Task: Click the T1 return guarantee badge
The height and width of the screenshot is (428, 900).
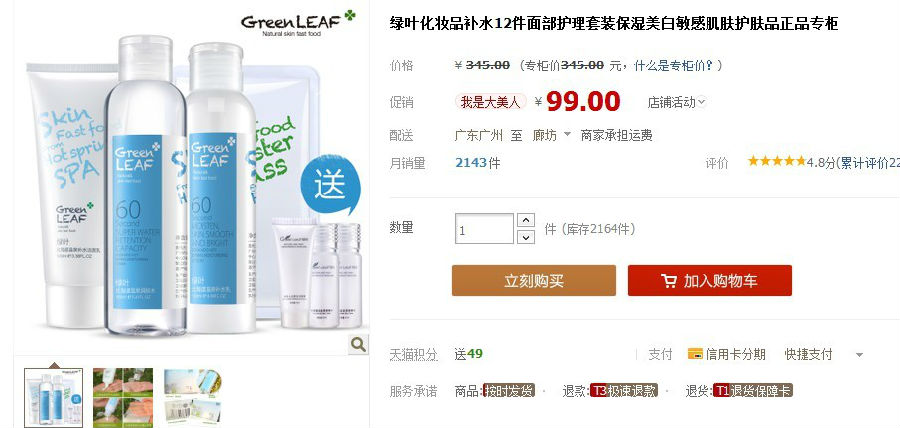Action: 752,391
